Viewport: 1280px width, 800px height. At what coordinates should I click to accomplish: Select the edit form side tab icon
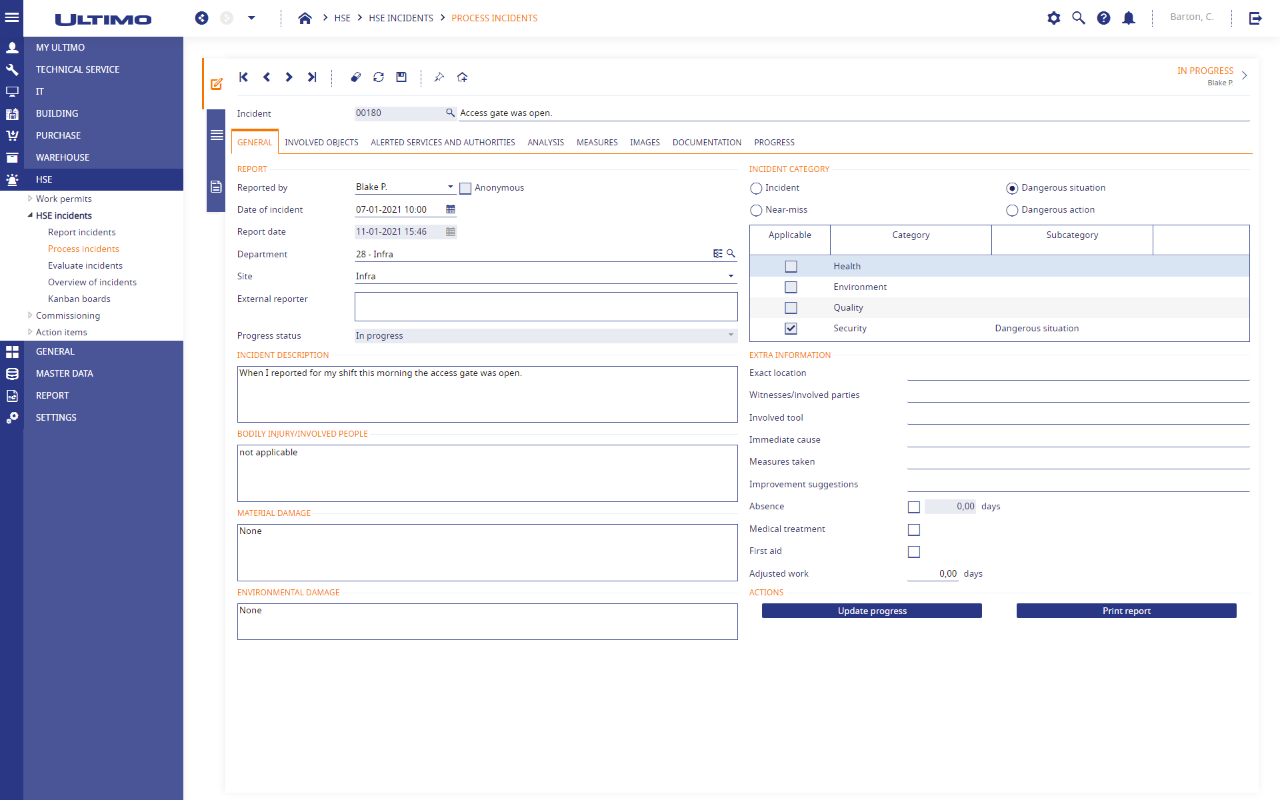[216, 84]
